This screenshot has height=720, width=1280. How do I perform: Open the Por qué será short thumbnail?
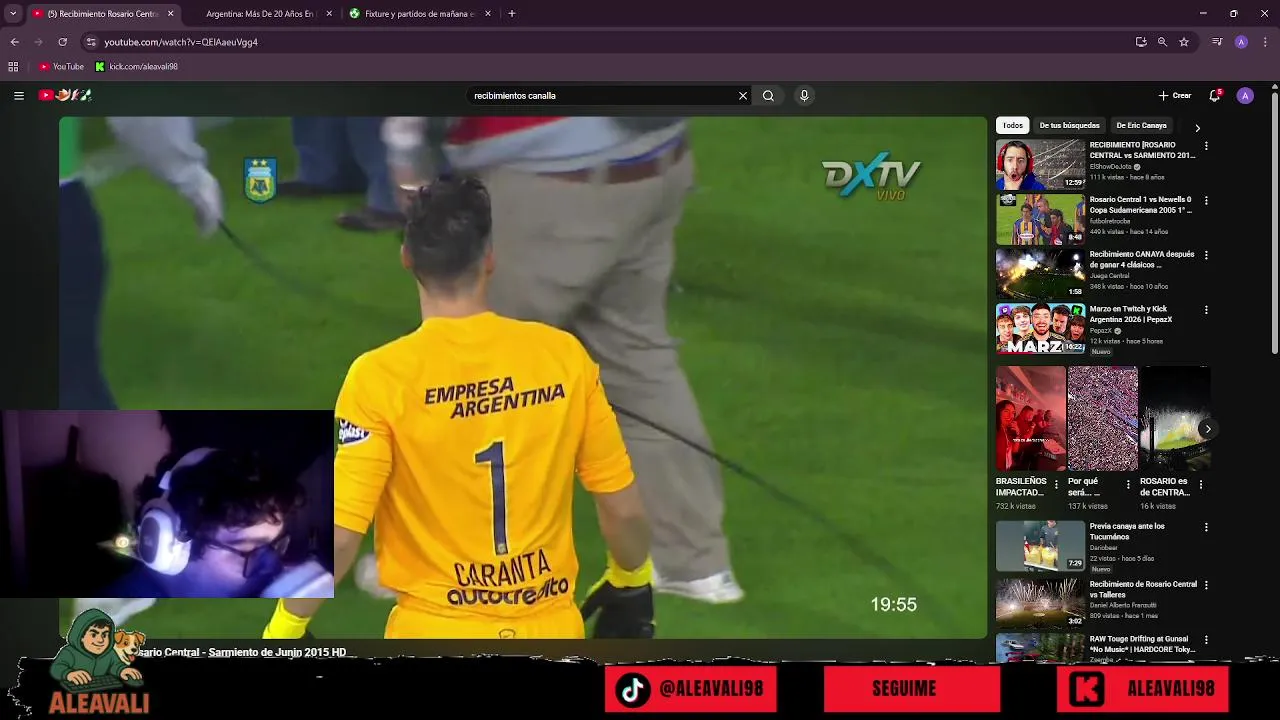[x=1102, y=418]
